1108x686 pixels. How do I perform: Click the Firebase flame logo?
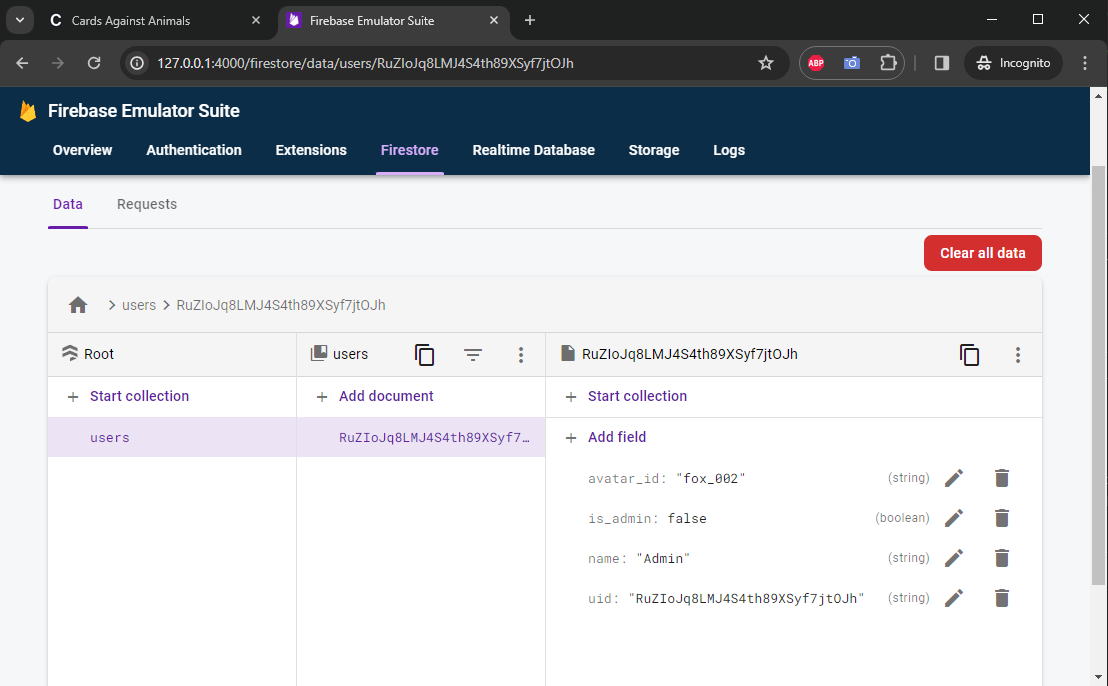click(28, 111)
